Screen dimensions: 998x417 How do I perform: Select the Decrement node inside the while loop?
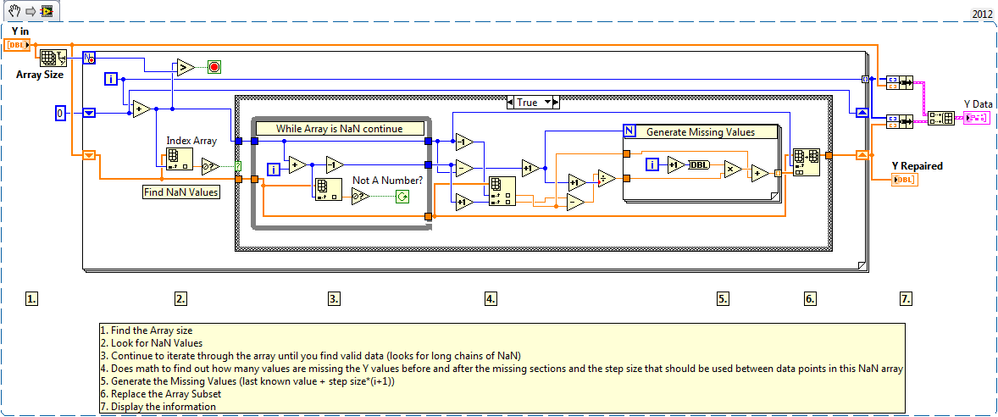pyautogui.click(x=335, y=165)
